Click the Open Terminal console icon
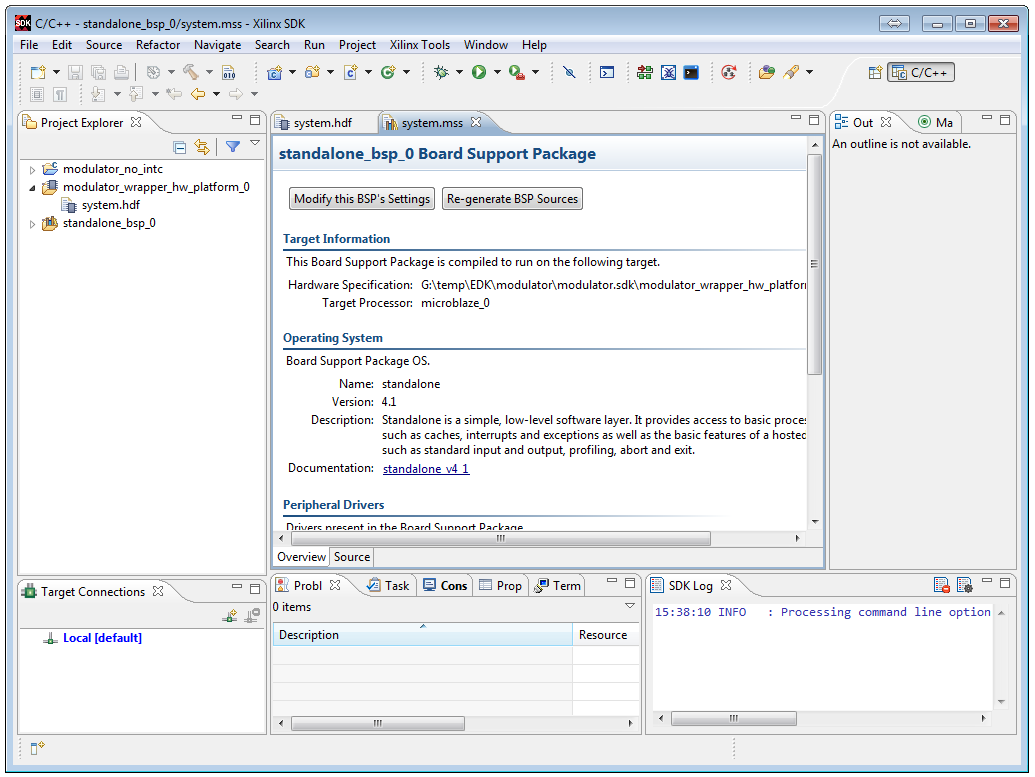 tap(607, 73)
